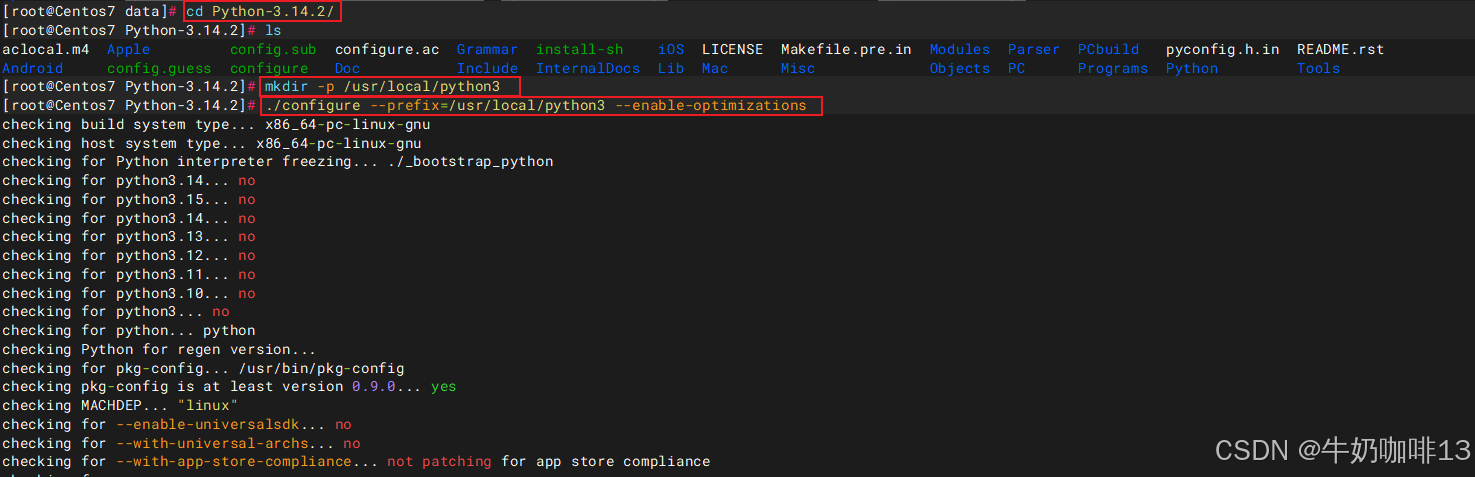Select 'checking Python for regen version...' line
The width and height of the screenshot is (1475, 477).
159,349
